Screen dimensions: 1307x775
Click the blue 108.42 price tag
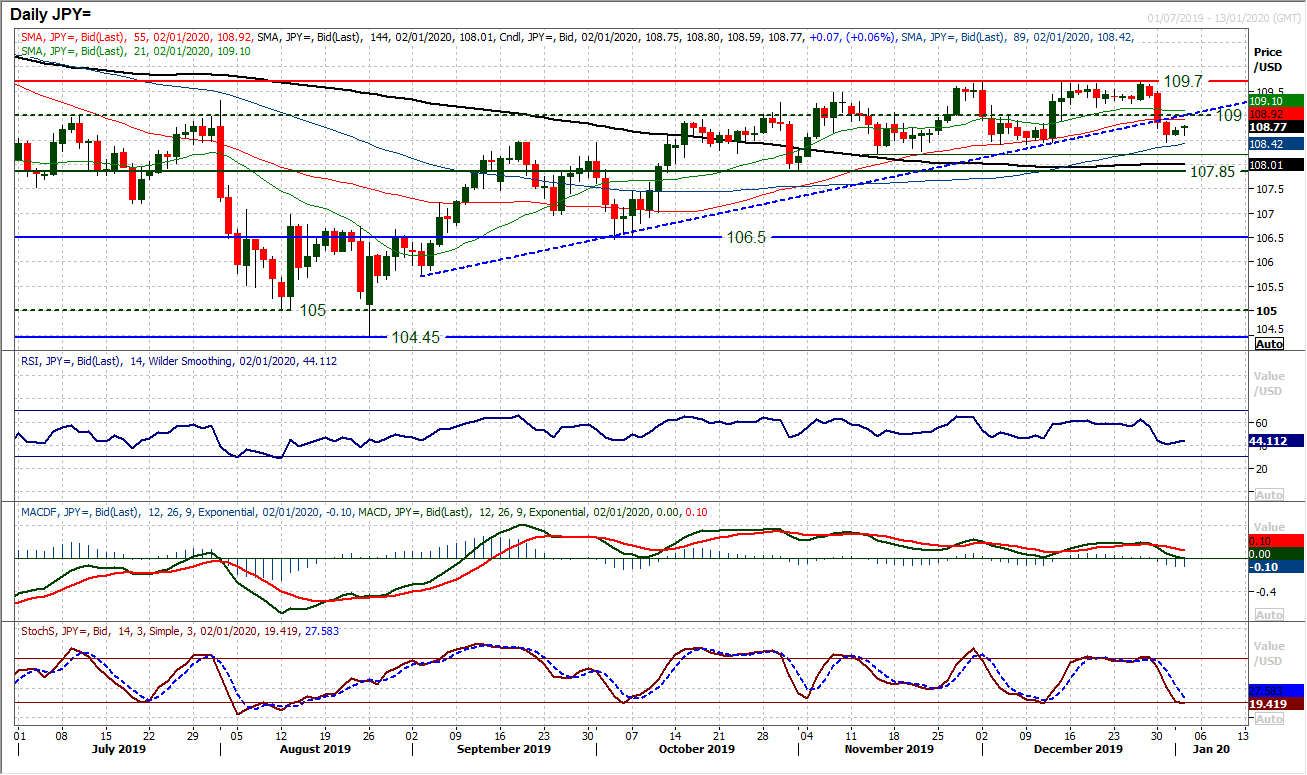click(1277, 144)
